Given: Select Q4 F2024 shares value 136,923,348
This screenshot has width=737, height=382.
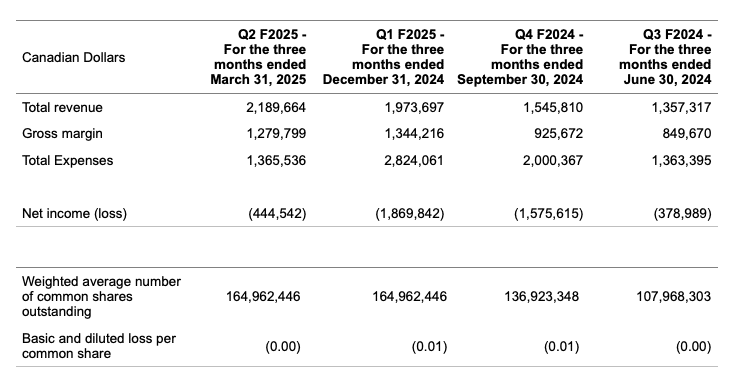Looking at the screenshot, I should point(541,296).
